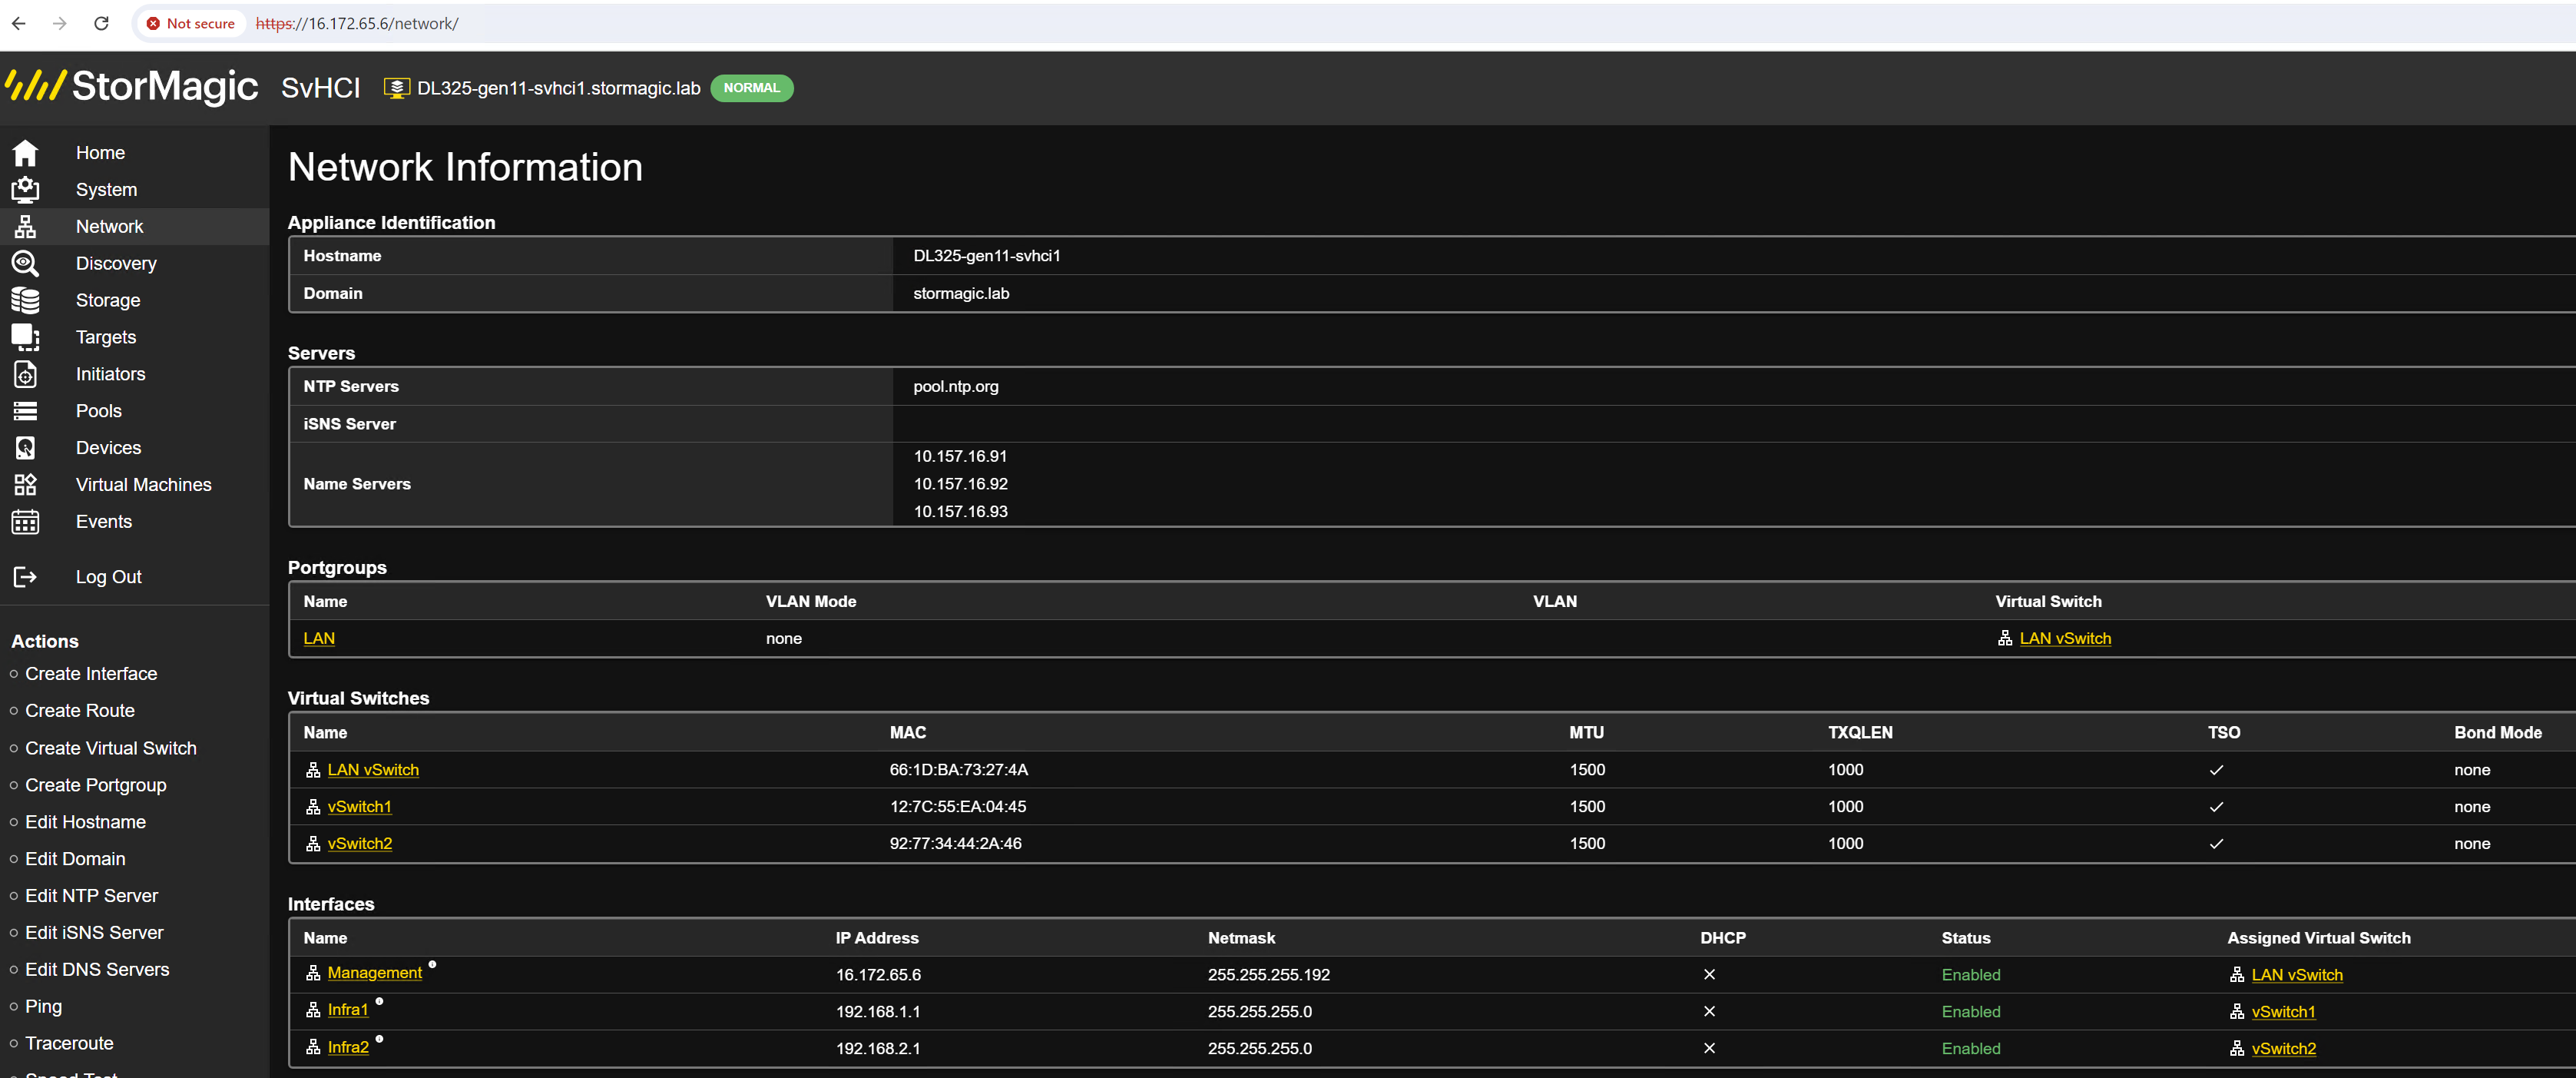Click the interface icon beside Management
2576x1078 pixels.
(x=313, y=973)
